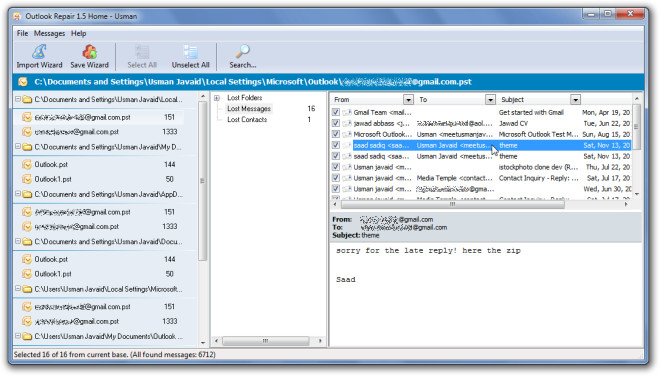Click folder icon of C:\Users\...Local Settings\Microsoft

pyautogui.click(x=27, y=289)
